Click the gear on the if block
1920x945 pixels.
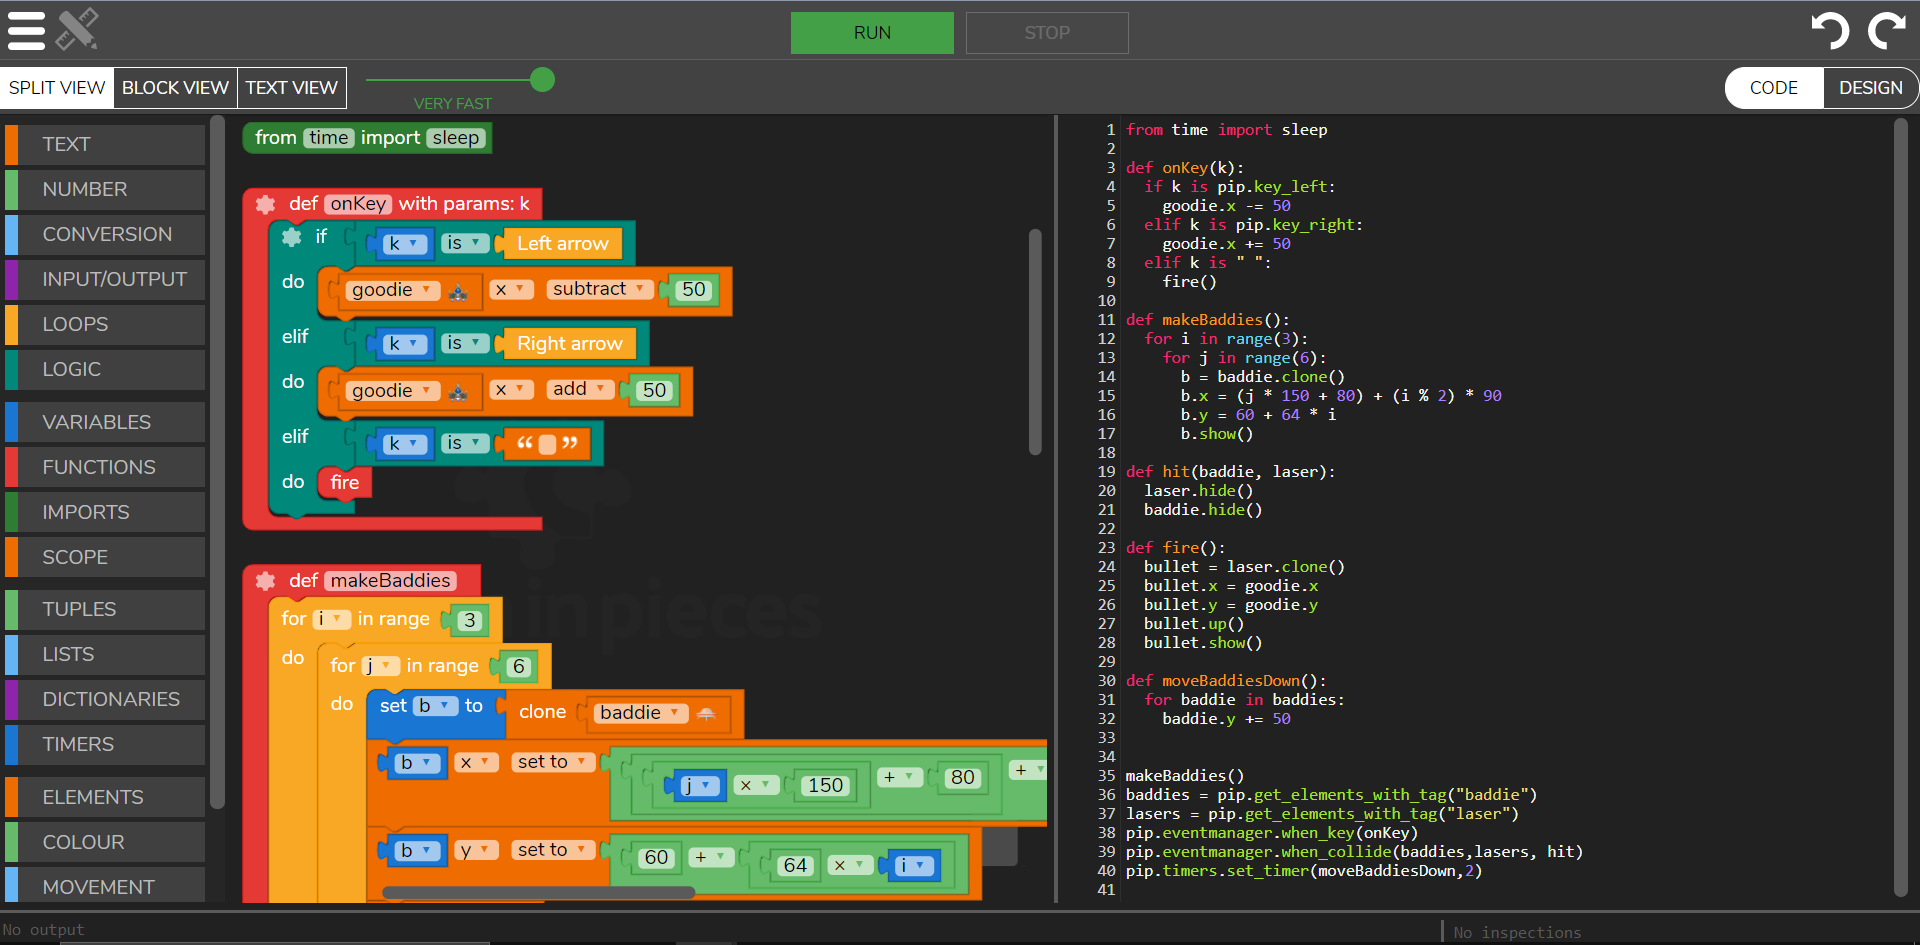tap(291, 238)
